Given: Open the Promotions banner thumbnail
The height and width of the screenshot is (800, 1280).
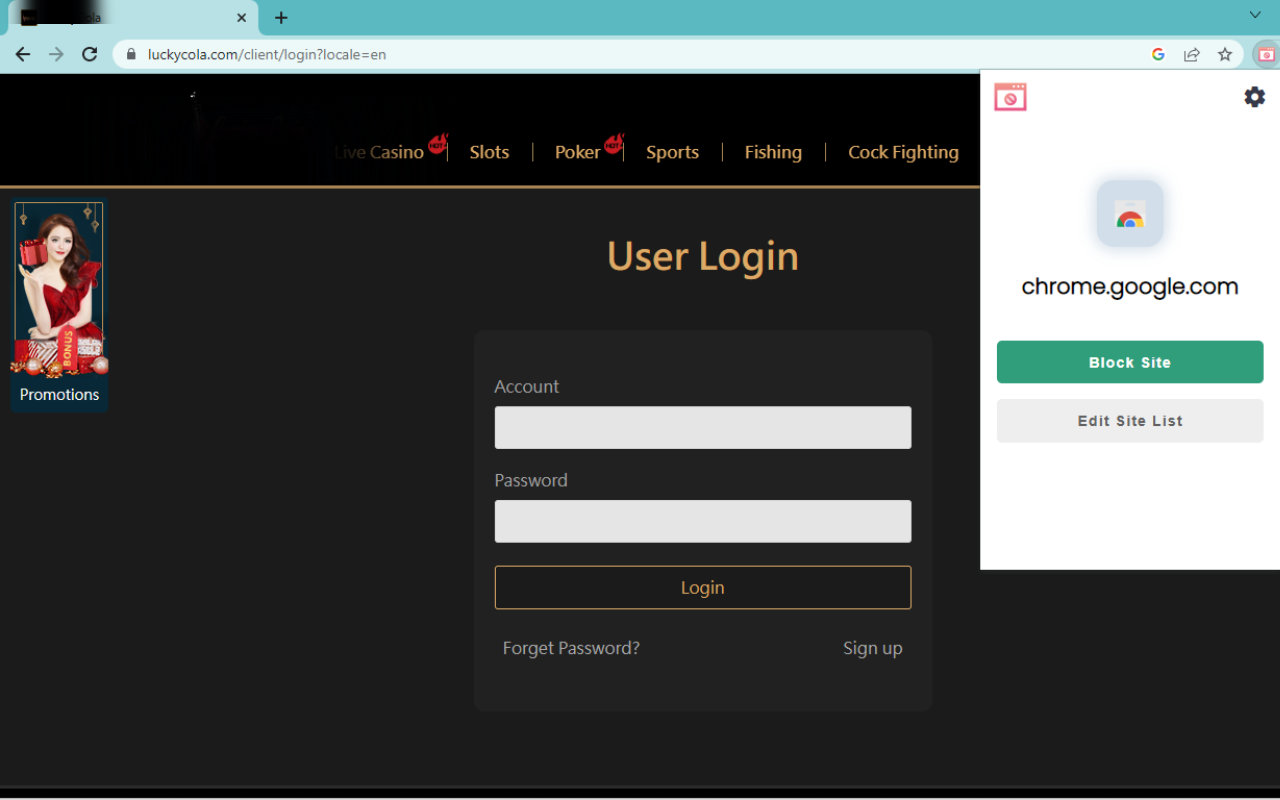Looking at the screenshot, I should tap(59, 306).
